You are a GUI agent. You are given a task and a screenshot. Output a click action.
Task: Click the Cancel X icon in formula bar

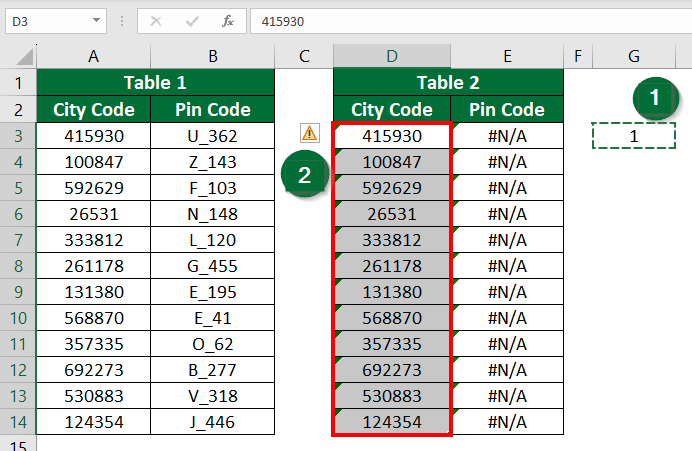[156, 21]
